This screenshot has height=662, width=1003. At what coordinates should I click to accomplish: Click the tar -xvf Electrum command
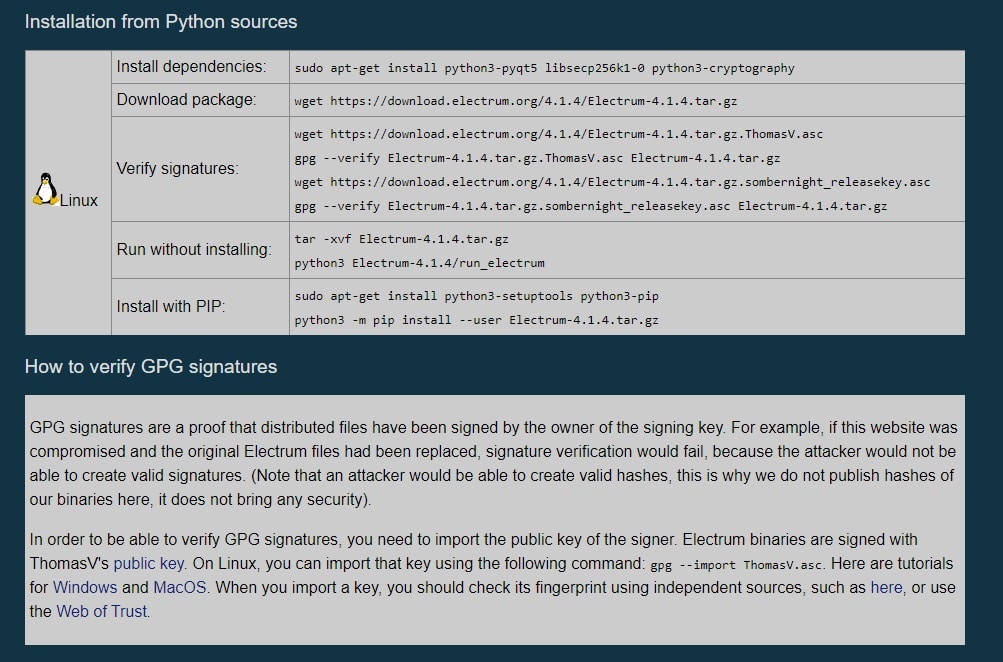(x=401, y=239)
